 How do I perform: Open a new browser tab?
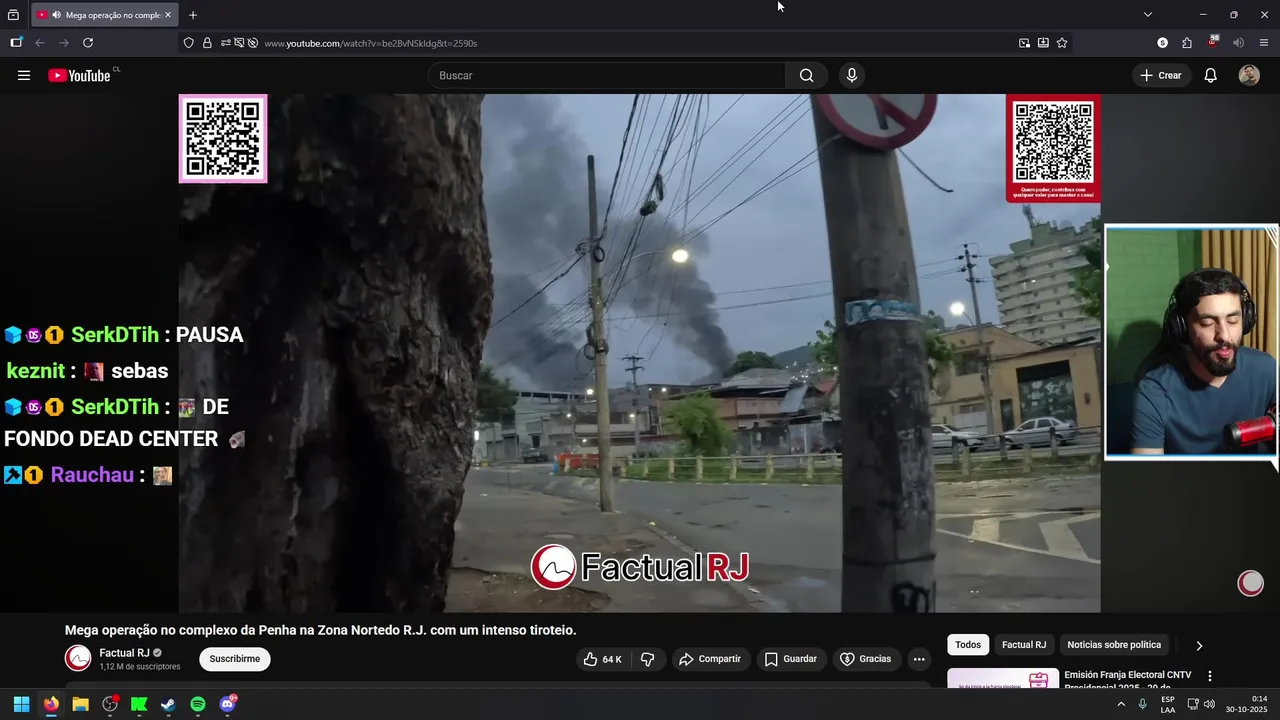pos(193,15)
